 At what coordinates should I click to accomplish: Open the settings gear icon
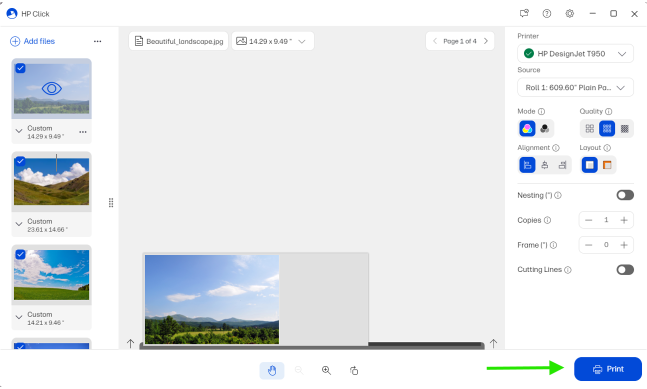click(570, 14)
